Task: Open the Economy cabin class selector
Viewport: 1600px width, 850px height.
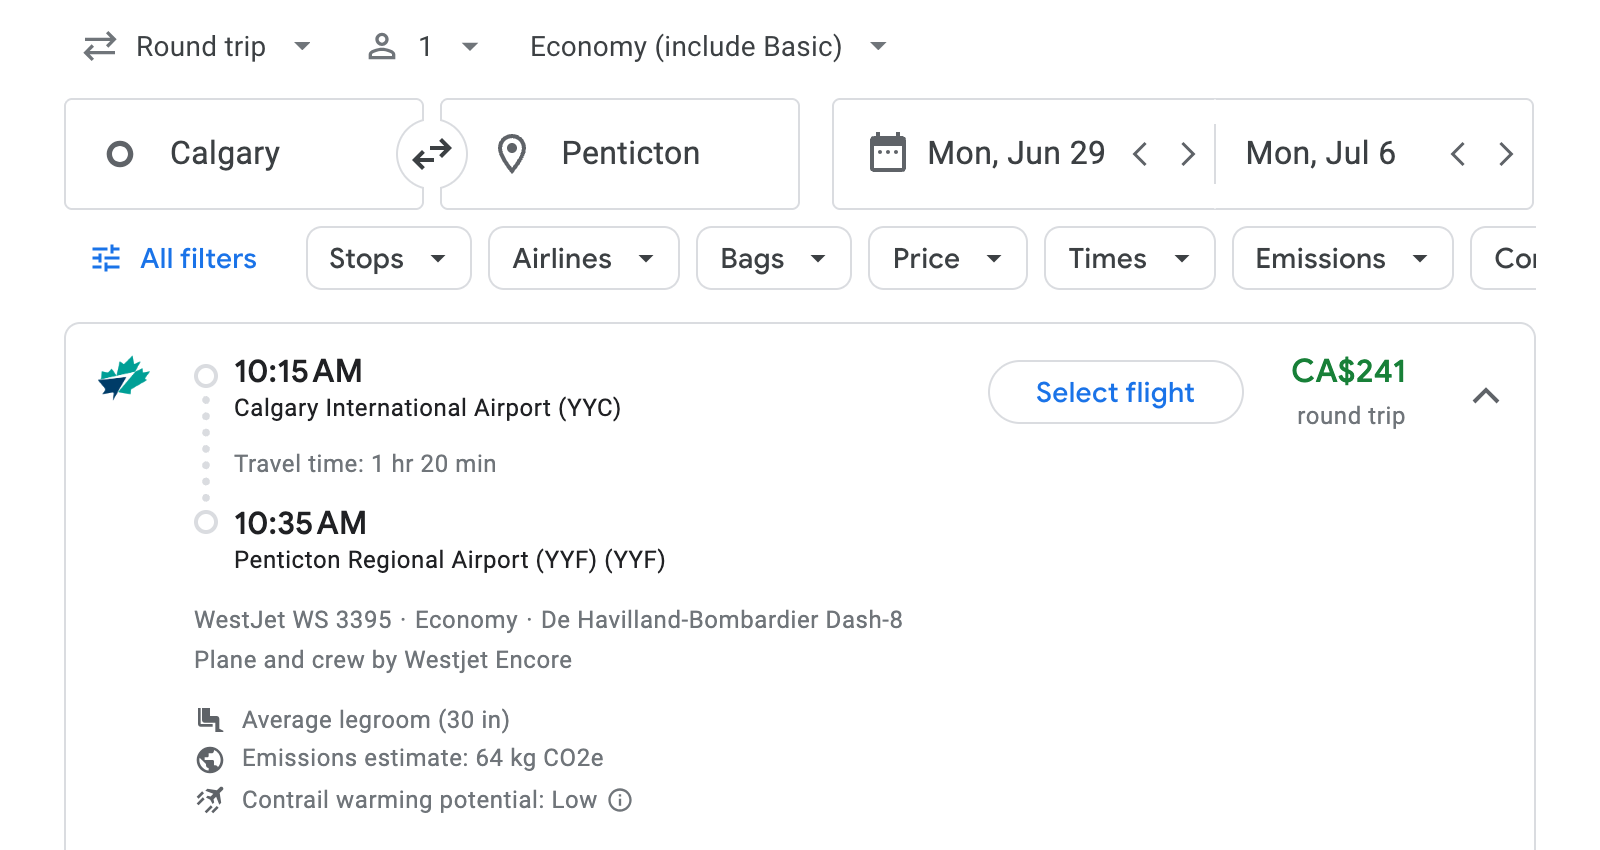Action: pyautogui.click(x=705, y=46)
